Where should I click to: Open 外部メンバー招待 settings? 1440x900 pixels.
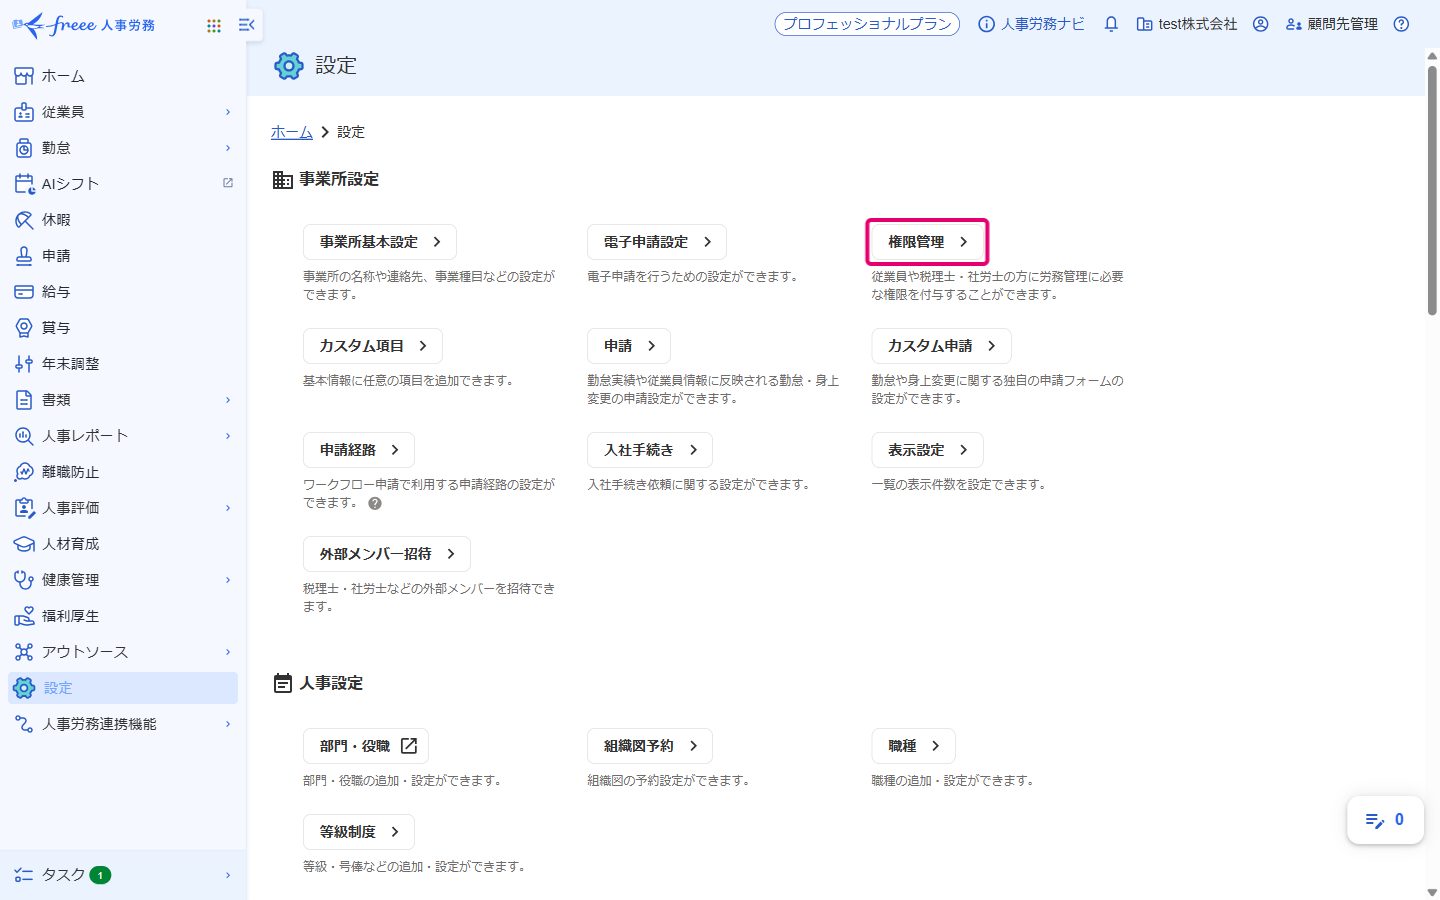click(x=387, y=554)
